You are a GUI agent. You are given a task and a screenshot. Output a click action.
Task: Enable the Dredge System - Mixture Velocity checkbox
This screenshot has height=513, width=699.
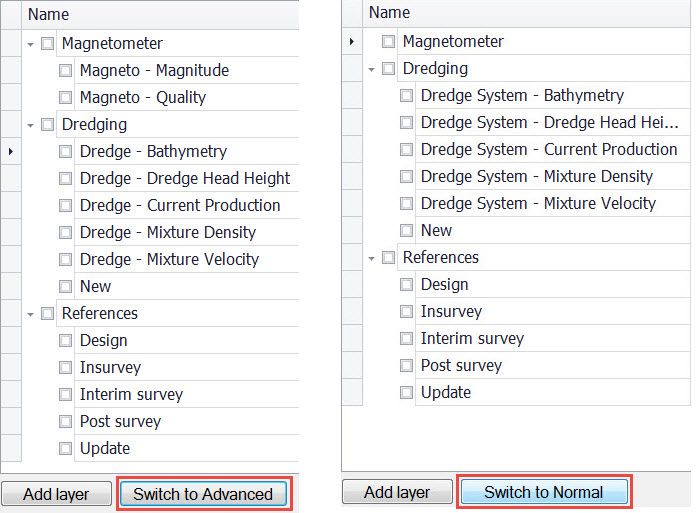click(x=407, y=204)
